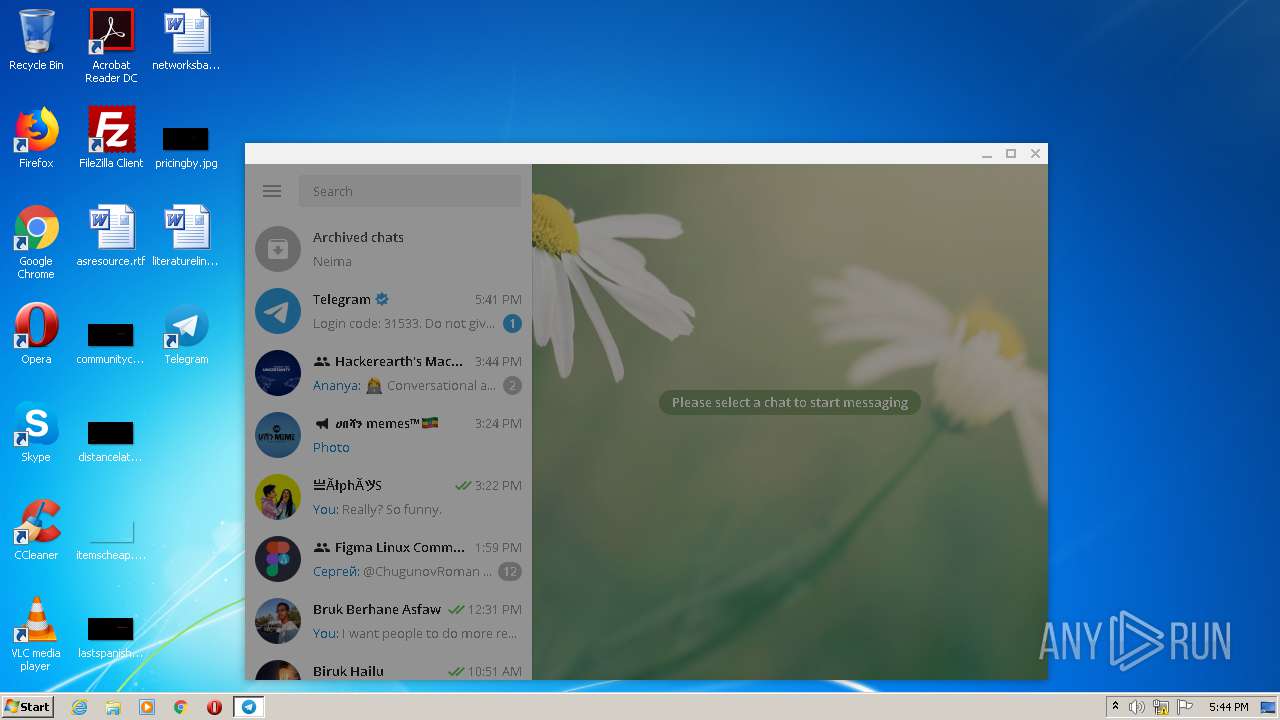1280x720 pixels.
Task: Select the itemscheap desktop file
Action: [111, 539]
